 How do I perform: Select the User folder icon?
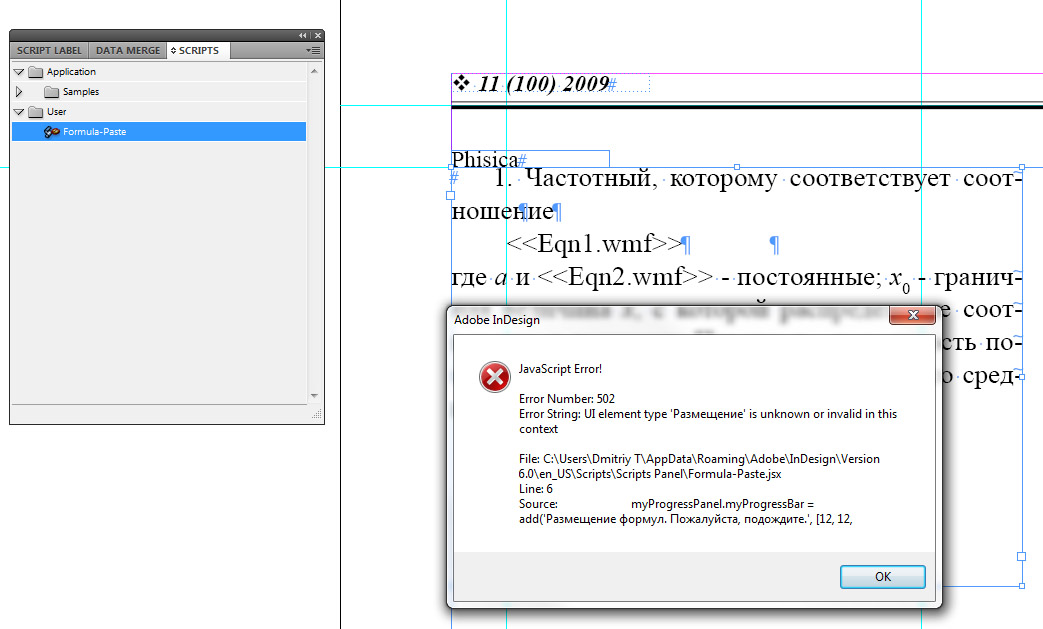tap(35, 112)
